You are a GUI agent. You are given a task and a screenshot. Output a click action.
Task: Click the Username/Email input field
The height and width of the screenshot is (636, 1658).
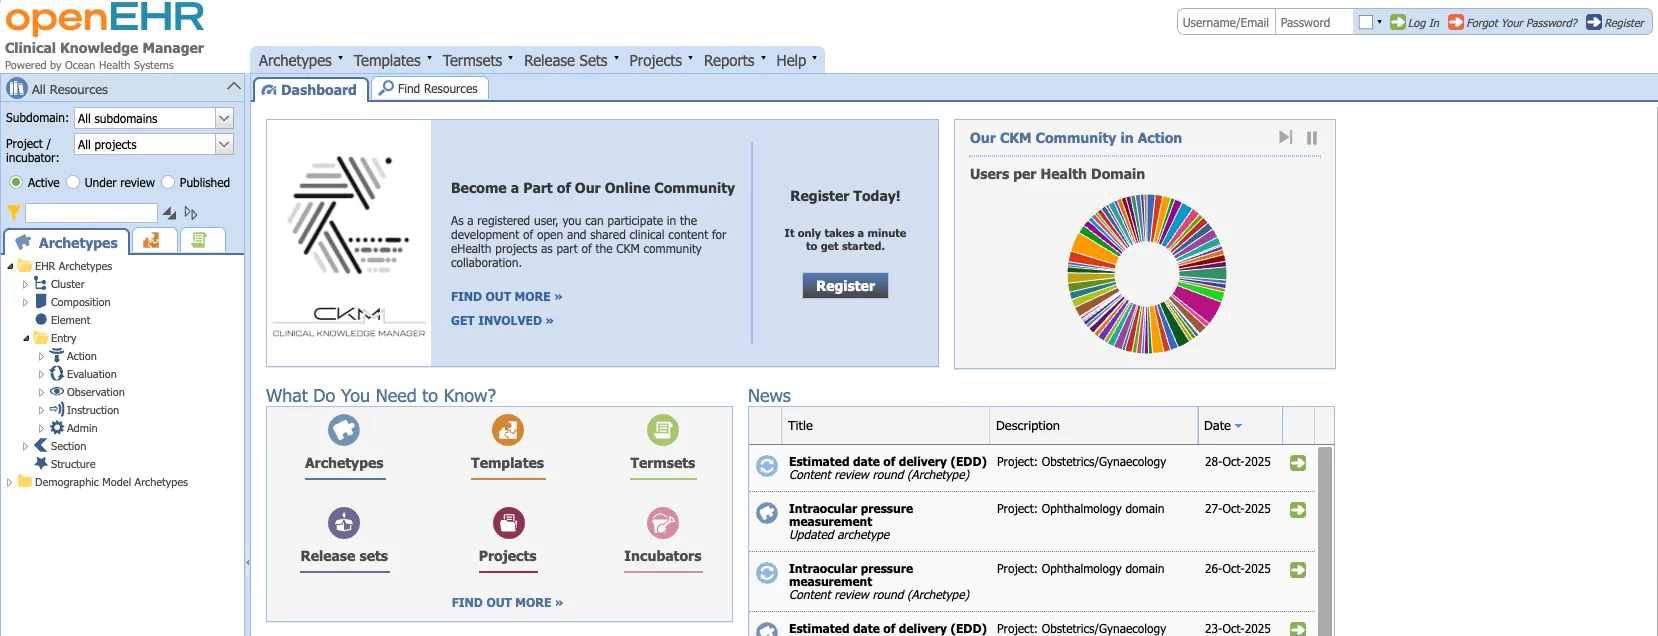point(1225,22)
